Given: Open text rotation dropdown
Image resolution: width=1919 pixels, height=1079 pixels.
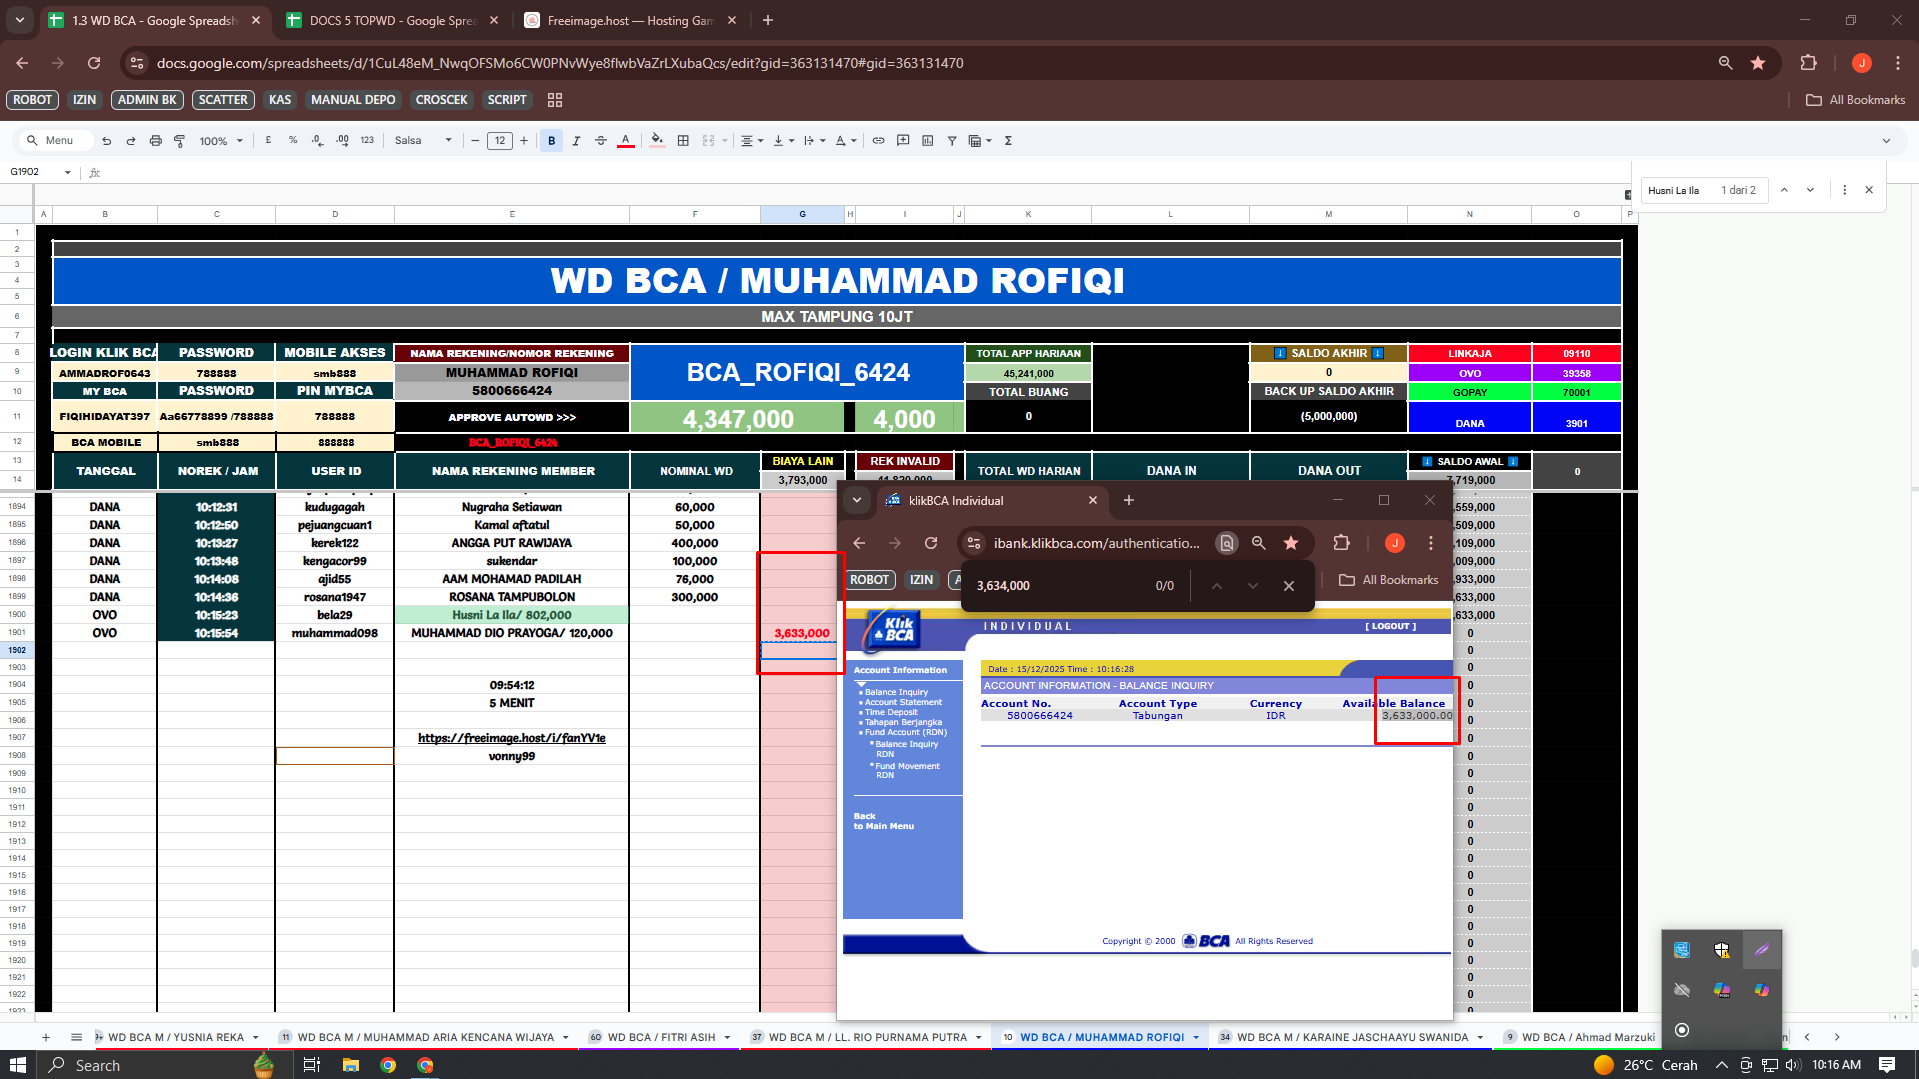Looking at the screenshot, I should pos(845,141).
